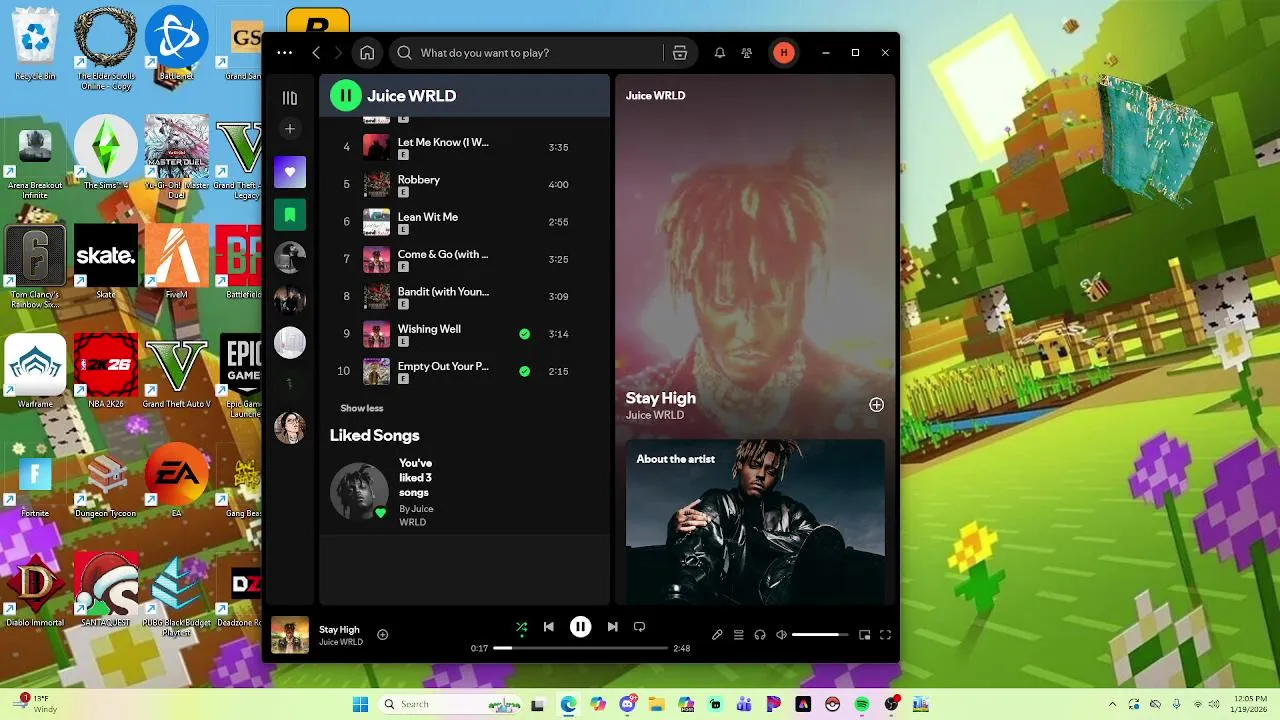Create a playlist with plus icon
This screenshot has height=720, width=1280.
[x=290, y=129]
